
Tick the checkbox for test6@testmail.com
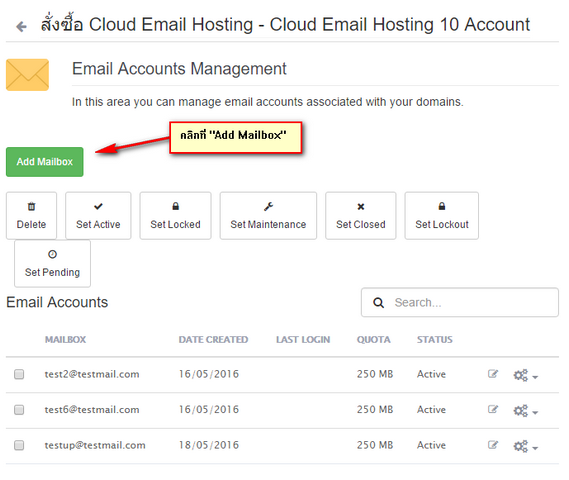19,410
